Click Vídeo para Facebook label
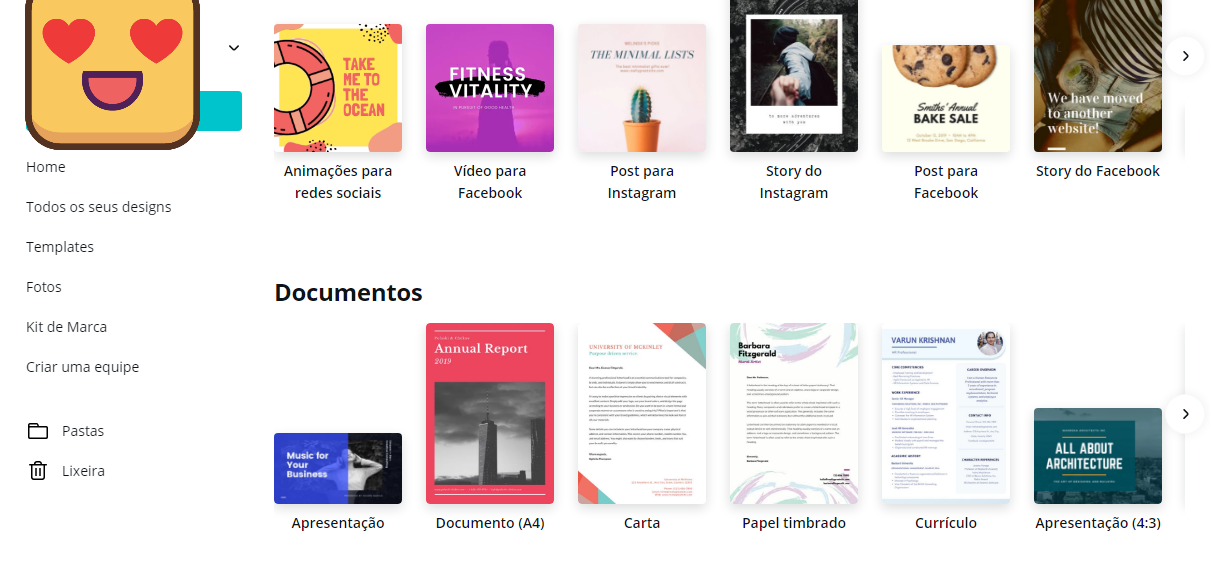Screen dimensions: 1210x579 (x=490, y=182)
